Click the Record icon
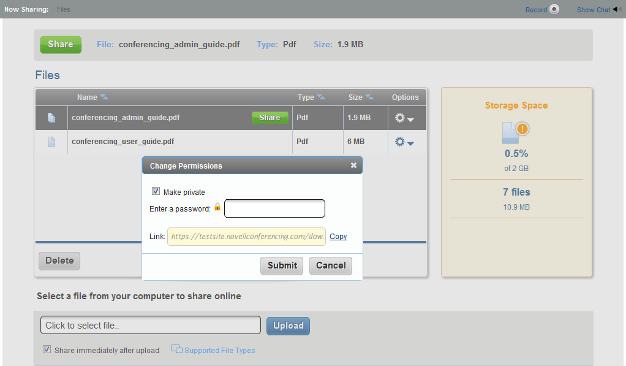This screenshot has width=626, height=366. pos(554,9)
